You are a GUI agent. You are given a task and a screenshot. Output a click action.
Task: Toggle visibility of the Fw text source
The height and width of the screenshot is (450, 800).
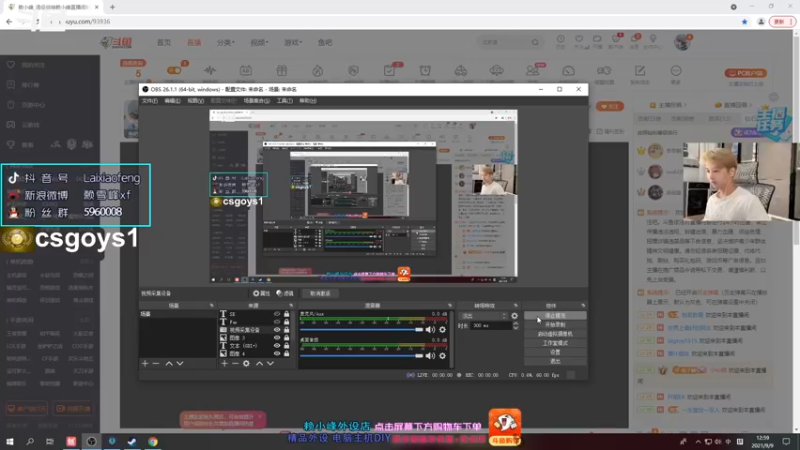277,322
